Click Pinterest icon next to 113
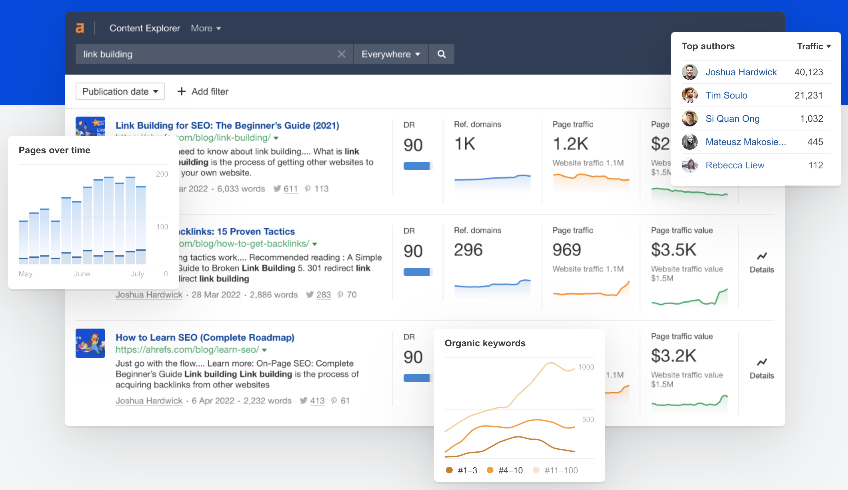 (x=308, y=189)
